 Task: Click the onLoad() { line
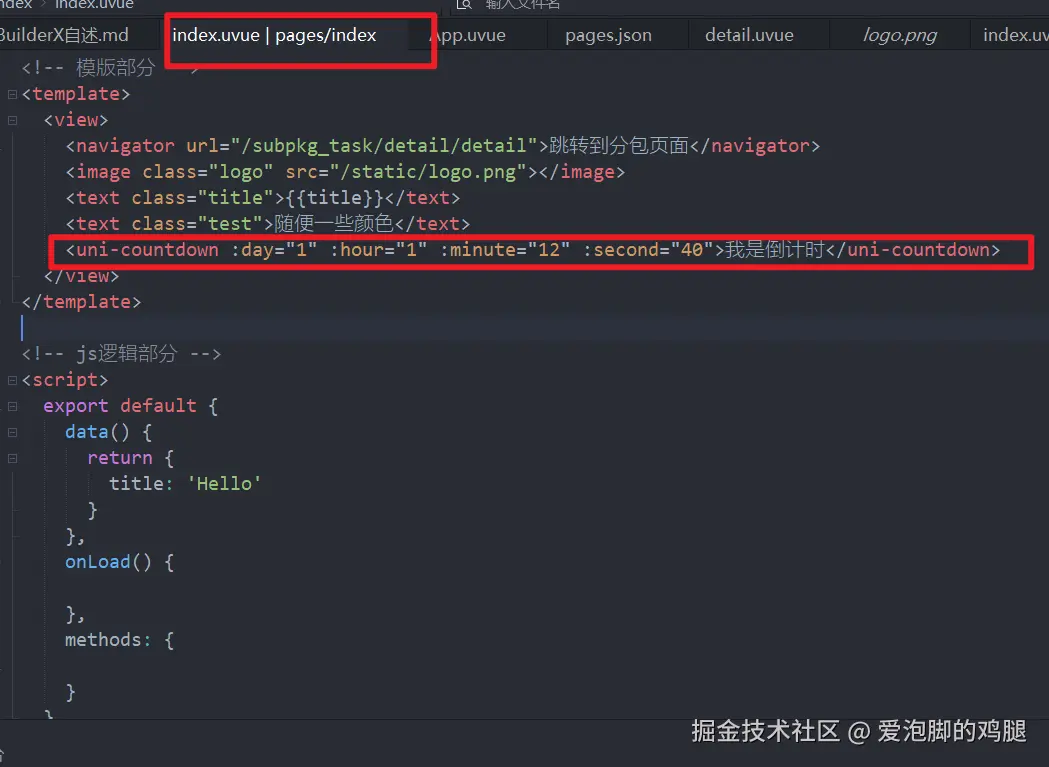point(120,562)
